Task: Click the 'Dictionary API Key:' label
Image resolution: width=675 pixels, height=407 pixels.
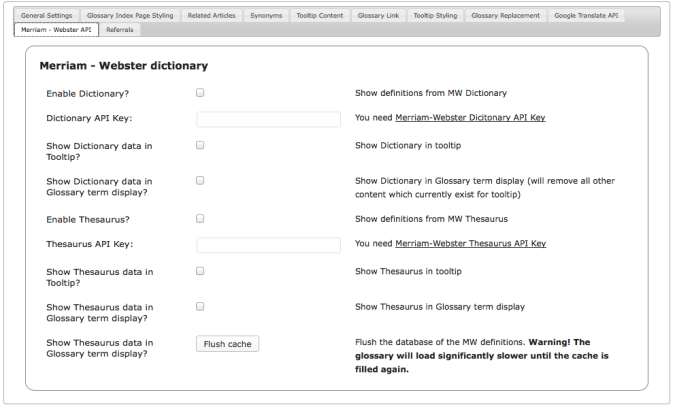Action: [89, 118]
